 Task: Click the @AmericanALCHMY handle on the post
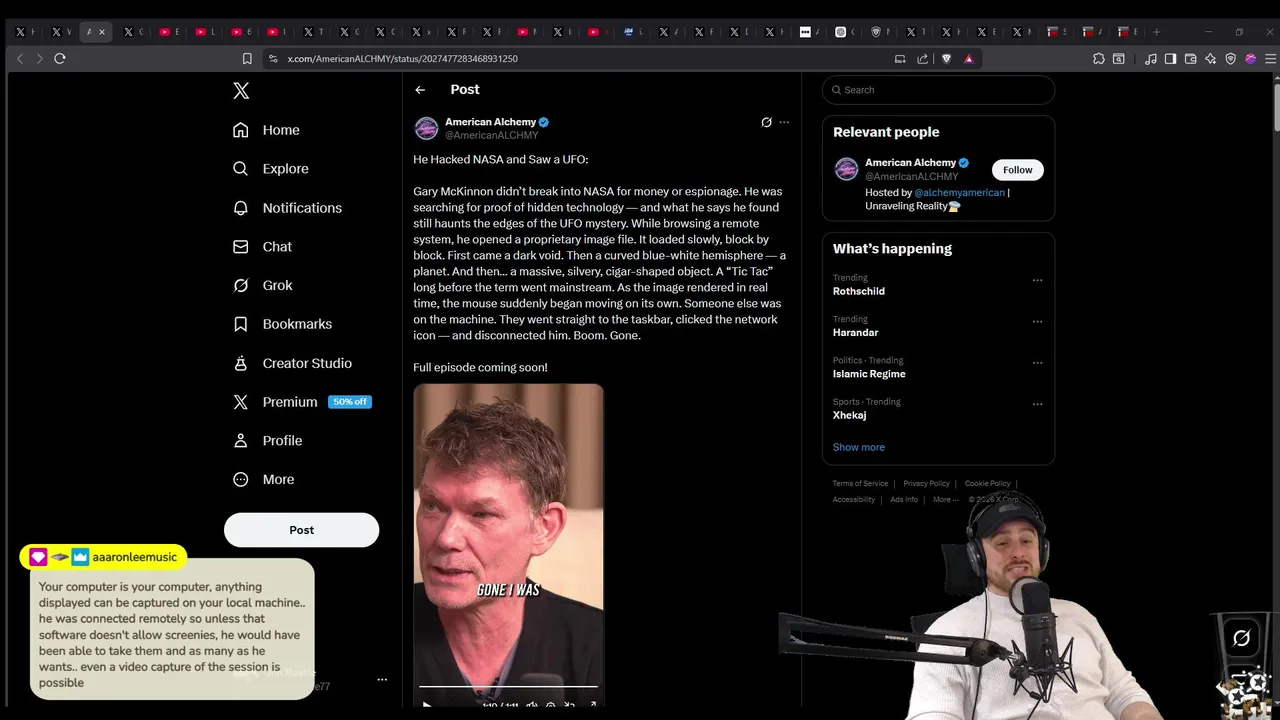492,135
